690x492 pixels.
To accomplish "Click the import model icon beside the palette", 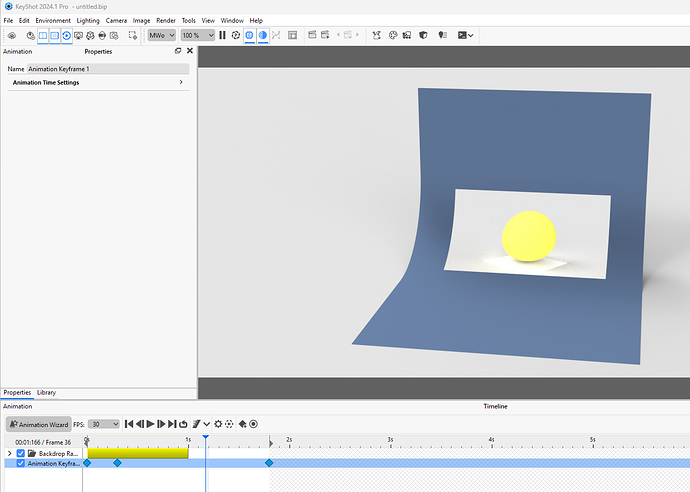I will click(407, 35).
